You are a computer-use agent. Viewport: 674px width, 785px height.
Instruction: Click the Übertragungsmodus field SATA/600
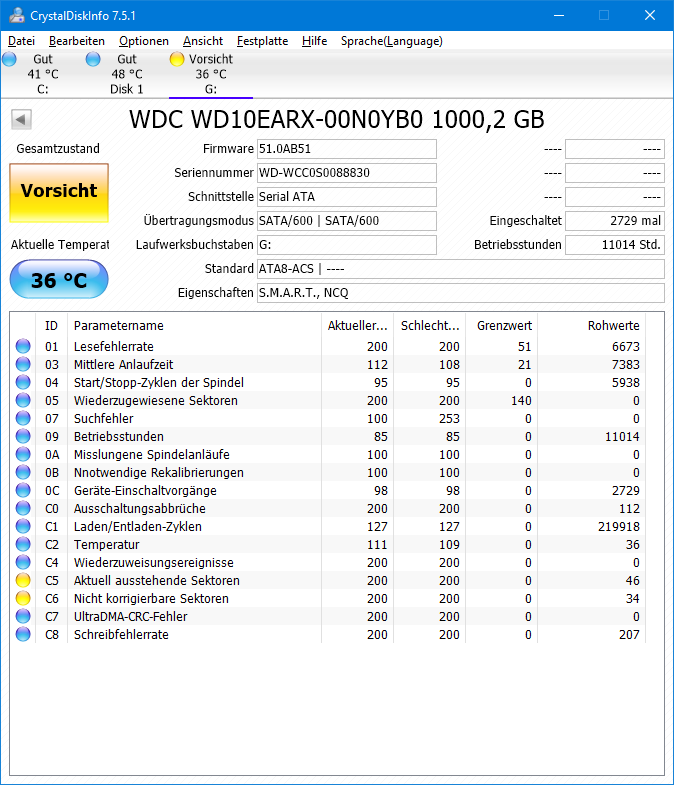(x=347, y=221)
